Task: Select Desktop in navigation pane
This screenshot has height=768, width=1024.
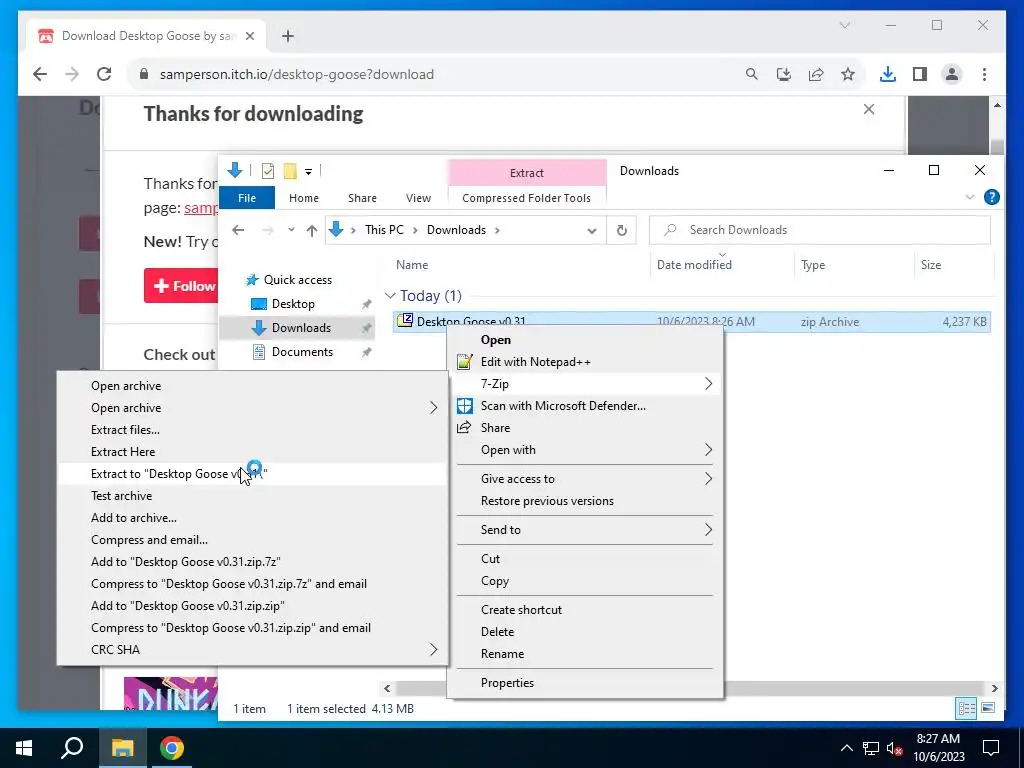Action: tap(293, 304)
